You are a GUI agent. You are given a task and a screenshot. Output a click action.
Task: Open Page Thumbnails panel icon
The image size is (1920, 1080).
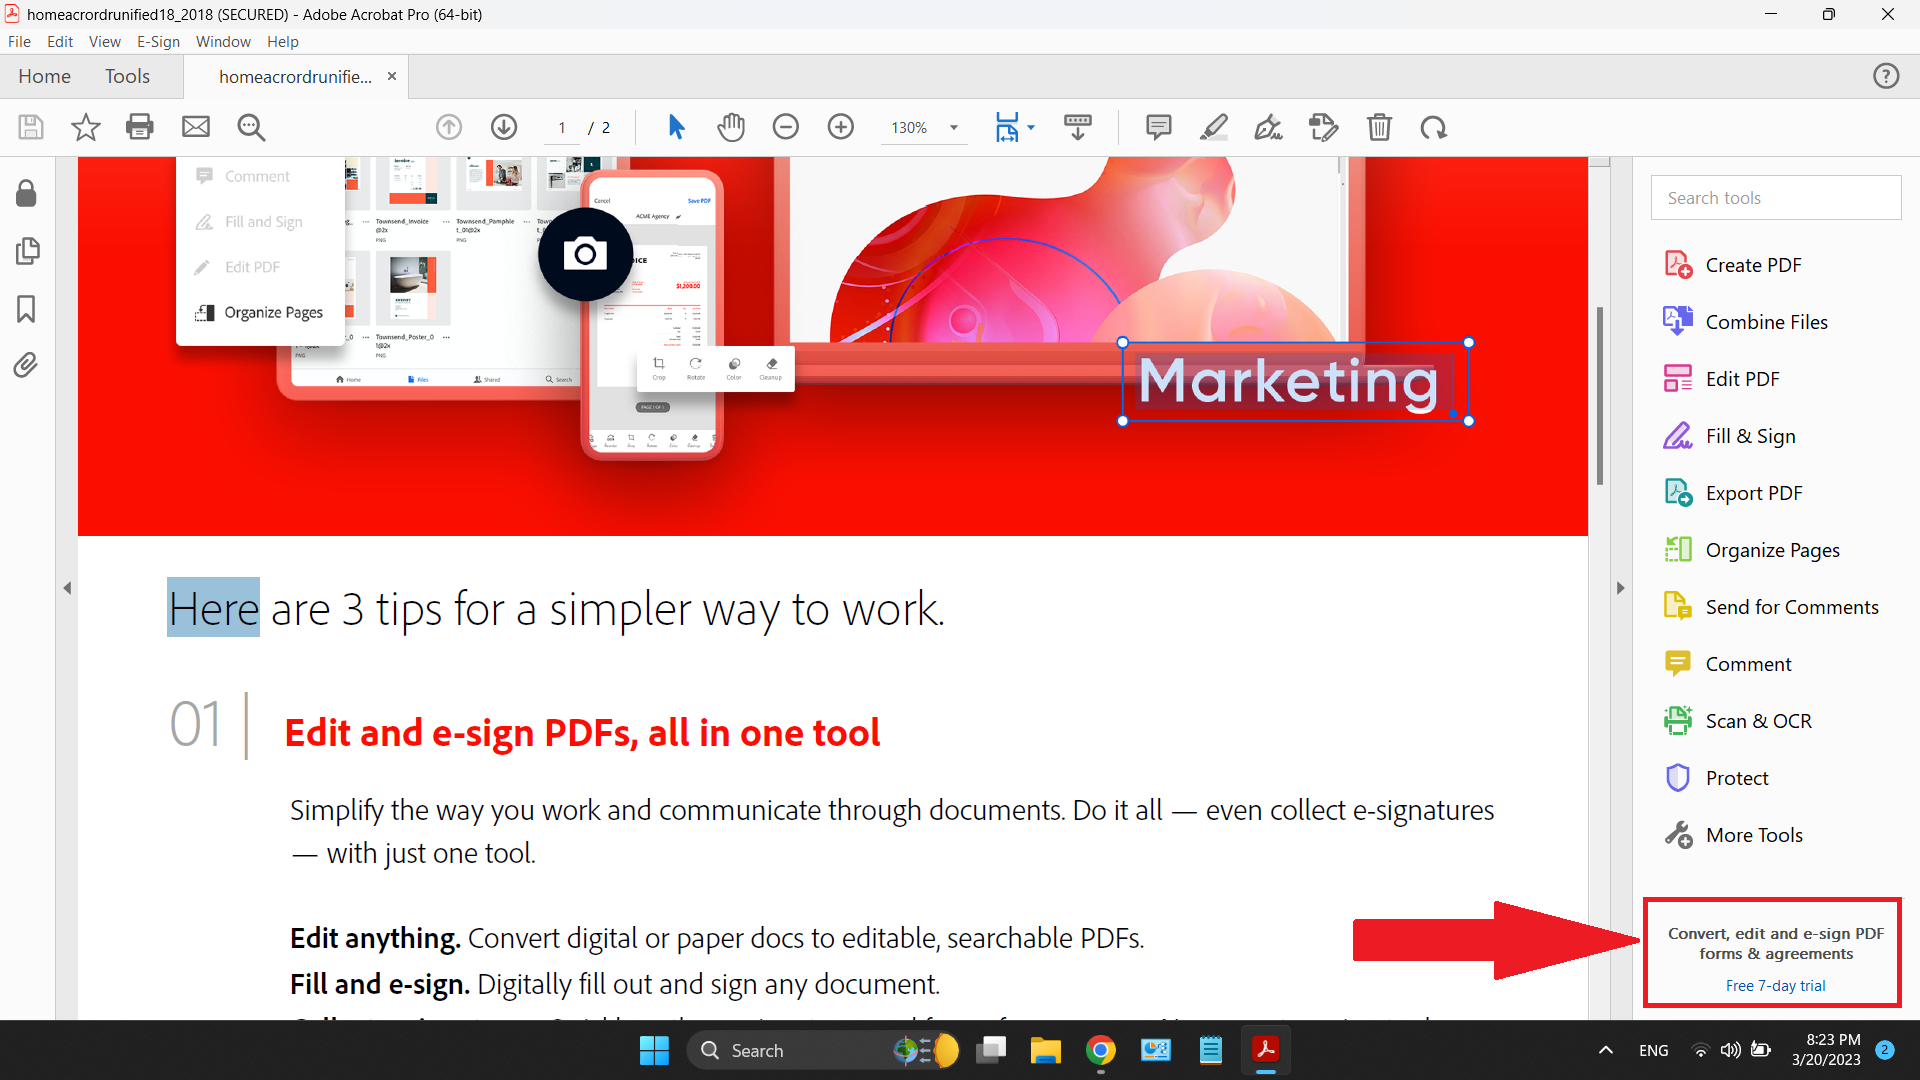(27, 251)
